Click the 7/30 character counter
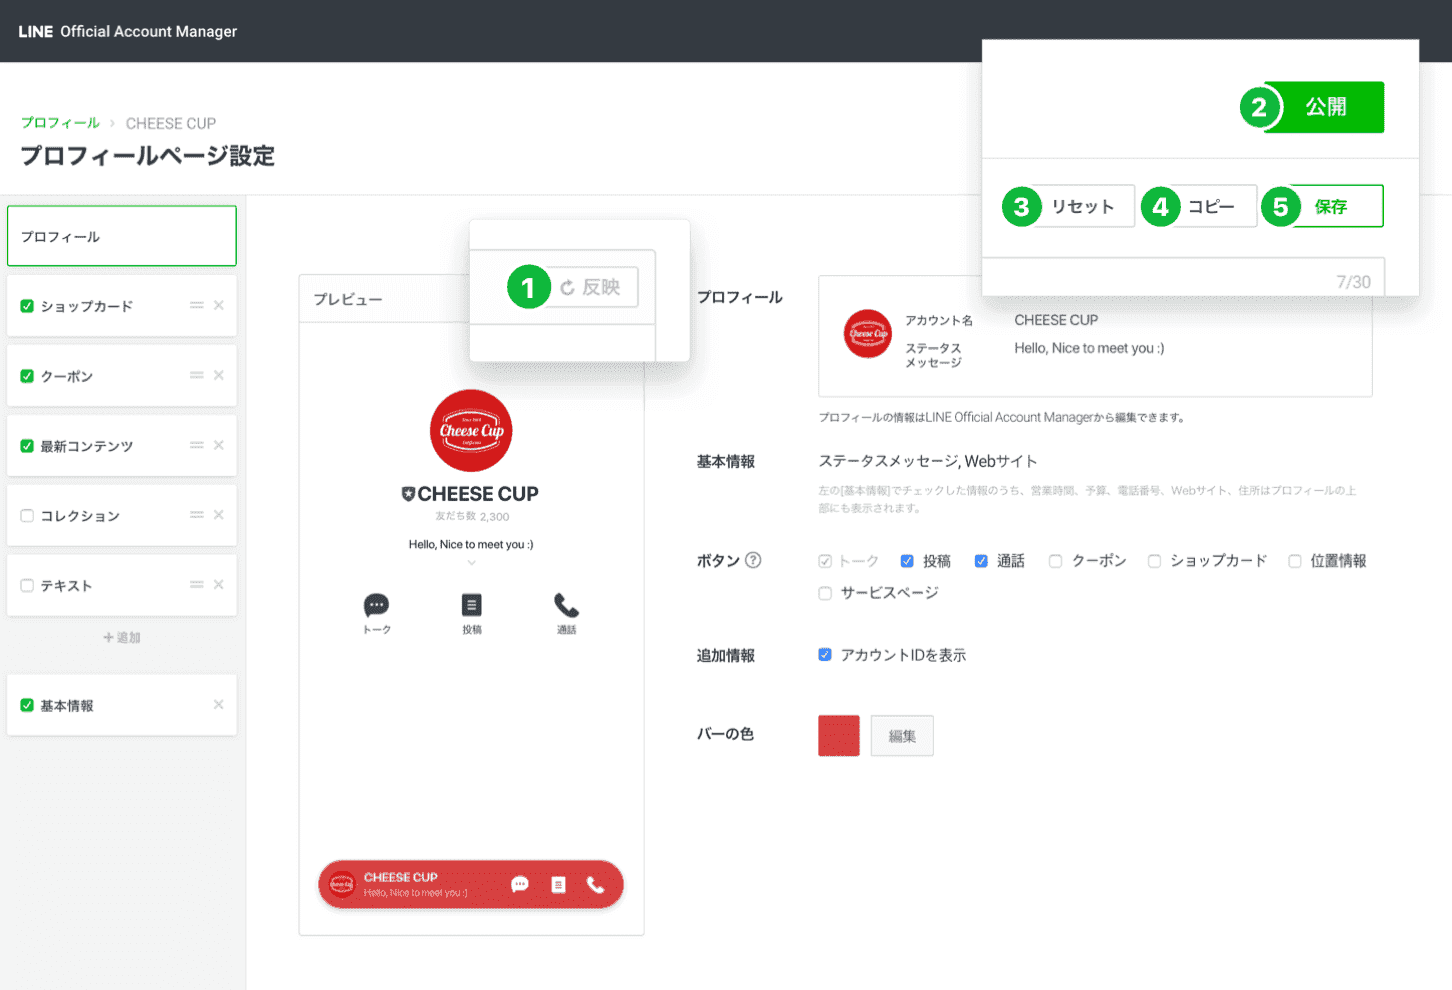The image size is (1452, 990). [1353, 282]
